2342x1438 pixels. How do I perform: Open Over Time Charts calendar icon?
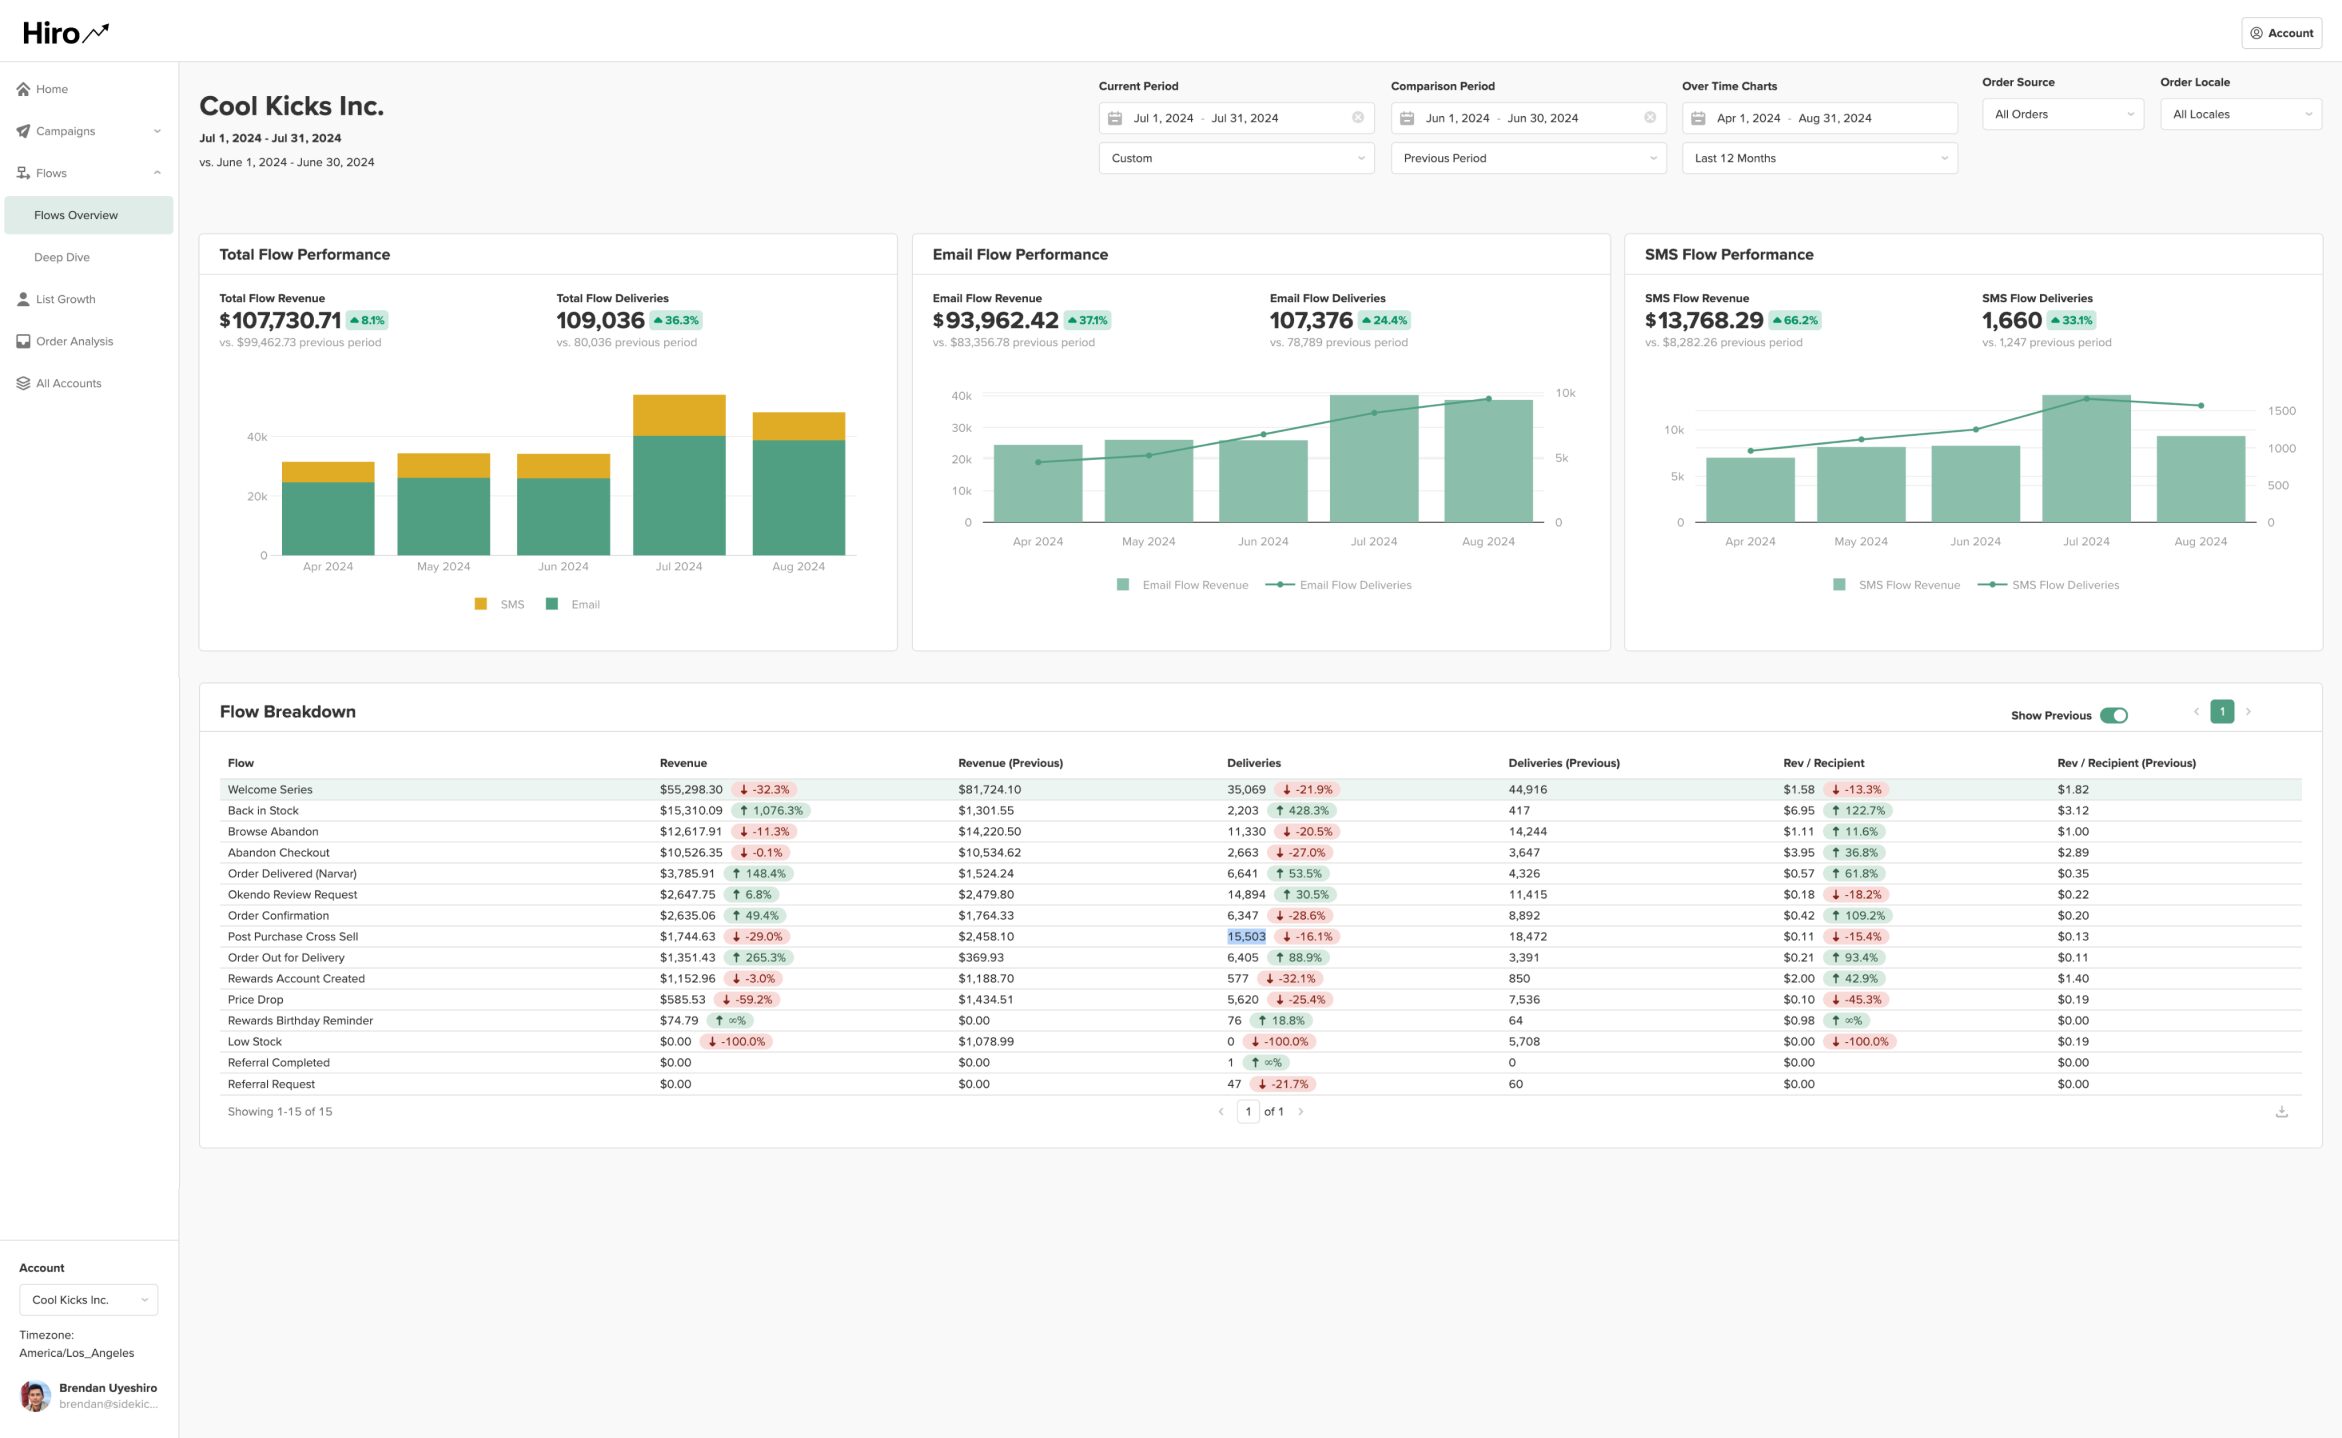(x=1698, y=118)
